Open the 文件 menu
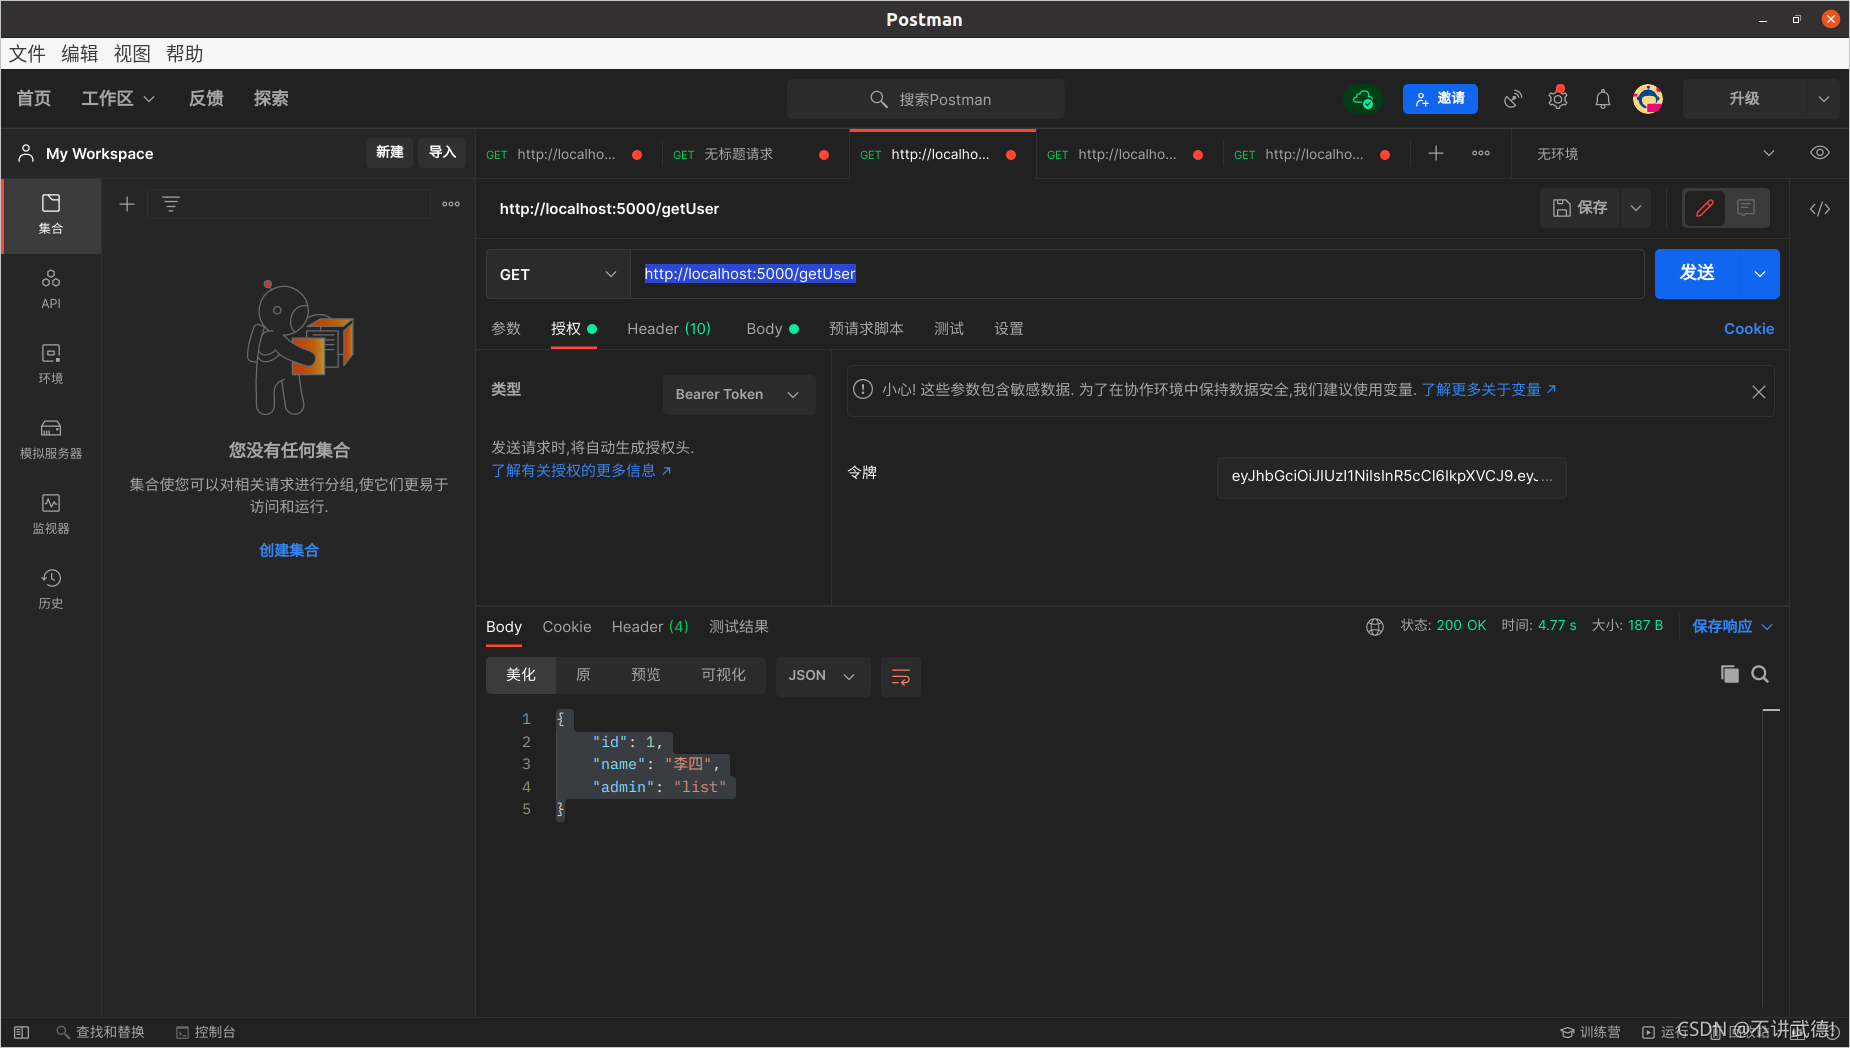The height and width of the screenshot is (1048, 1850). [x=27, y=54]
